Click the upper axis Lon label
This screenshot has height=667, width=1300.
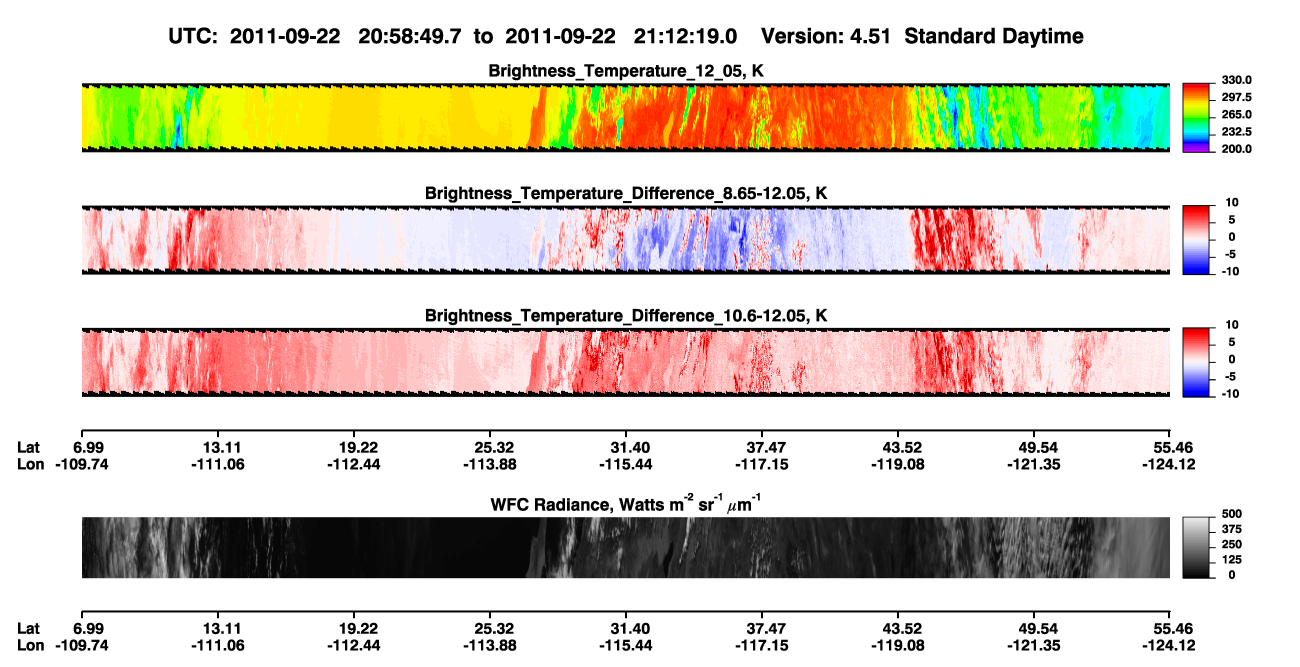pos(31,464)
